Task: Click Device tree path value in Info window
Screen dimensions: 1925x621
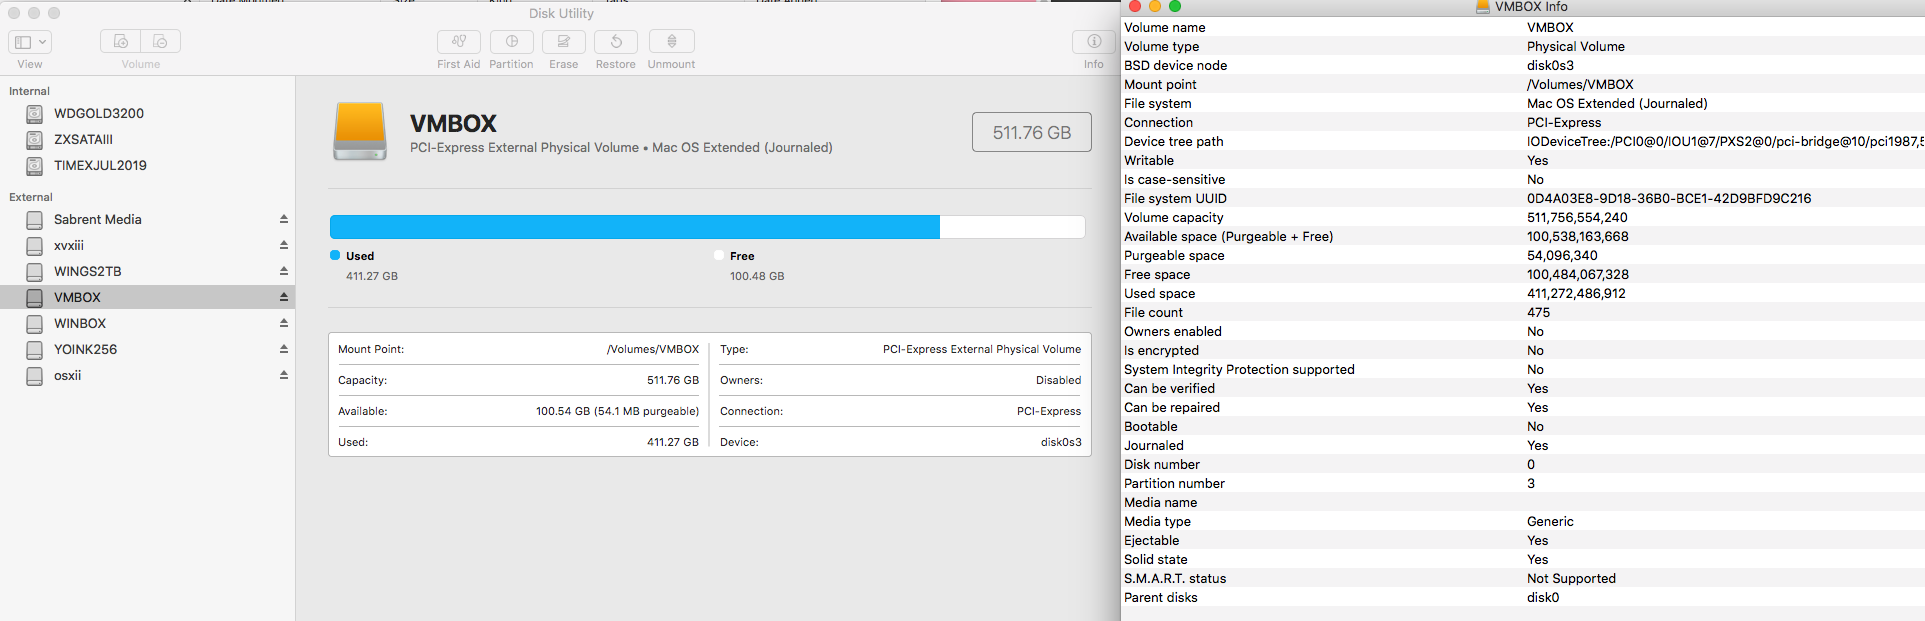Action: click(x=1725, y=141)
